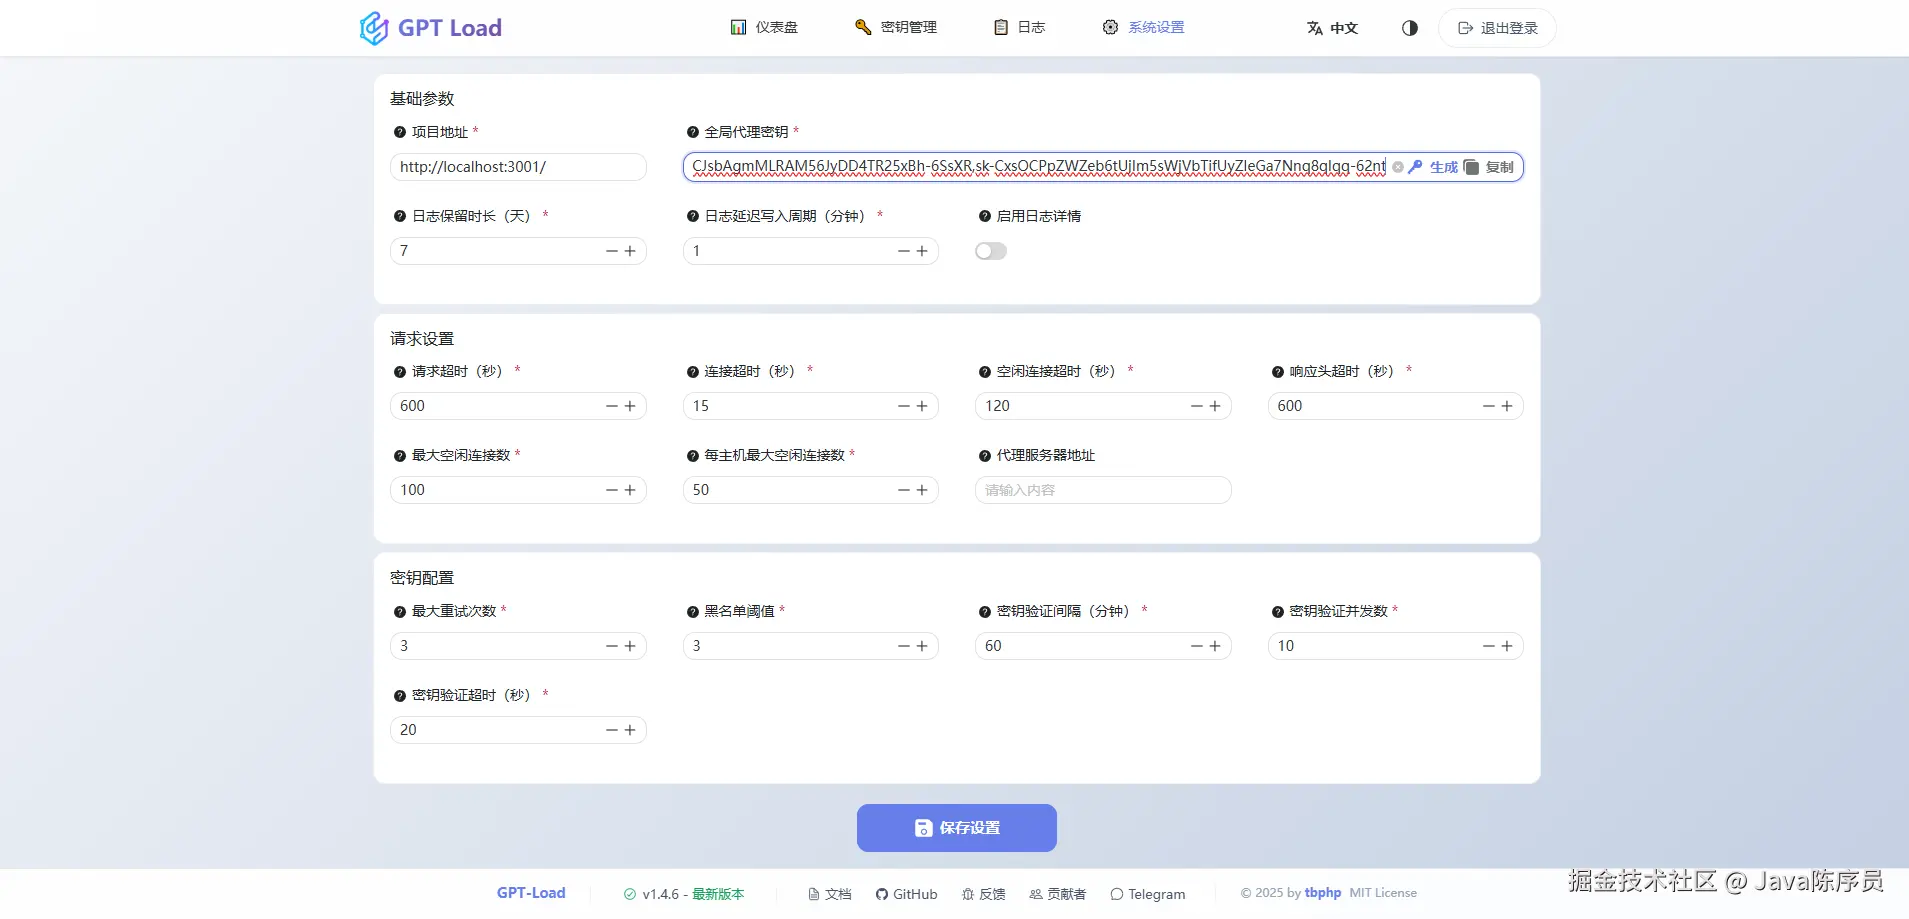1909x919 pixels.
Task: Decrease 日志延迟写入周期 with minus button
Action: coord(904,251)
